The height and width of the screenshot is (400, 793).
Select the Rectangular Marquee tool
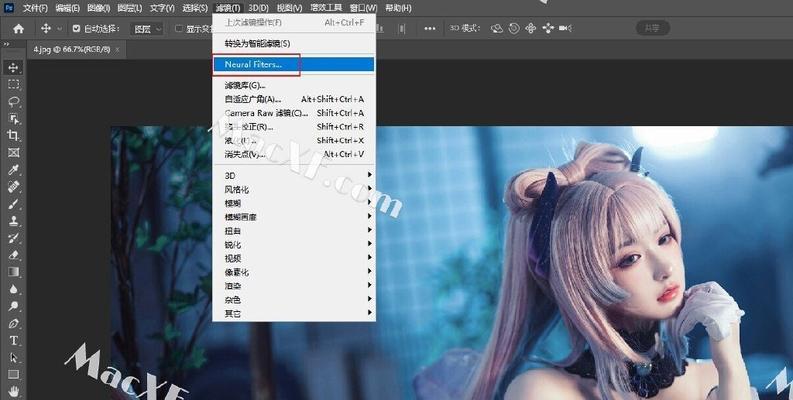[x=14, y=84]
